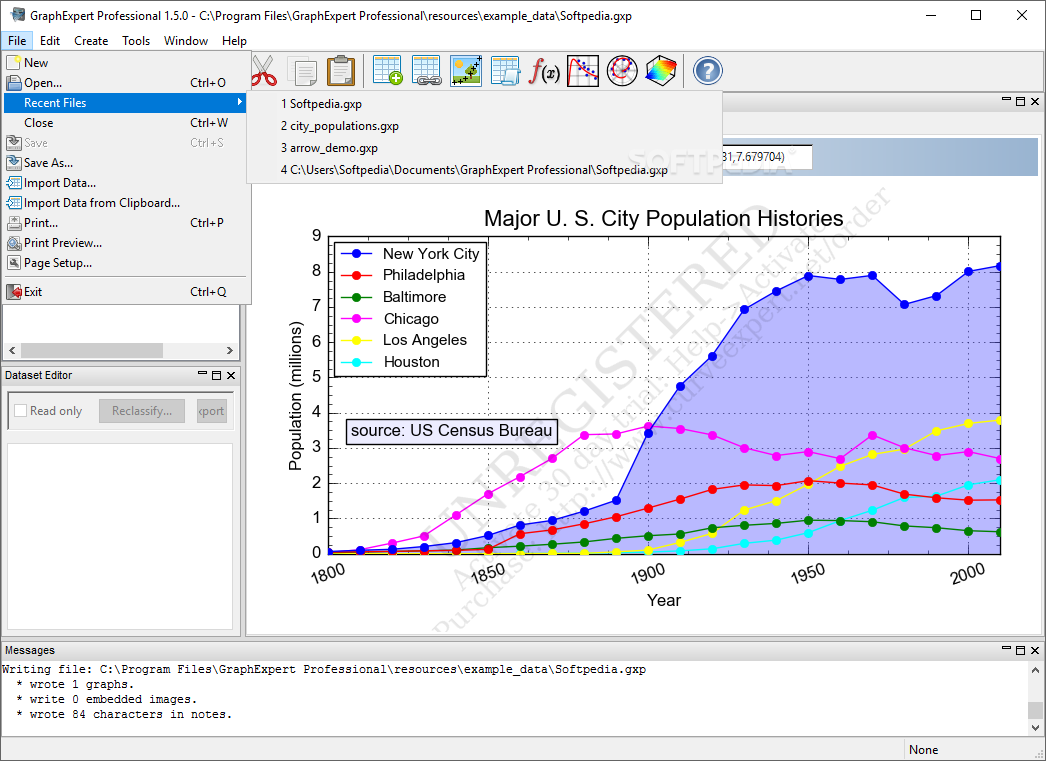Click Messages scrollbar down arrow
Image resolution: width=1046 pixels, height=761 pixels.
pyautogui.click(x=1035, y=728)
